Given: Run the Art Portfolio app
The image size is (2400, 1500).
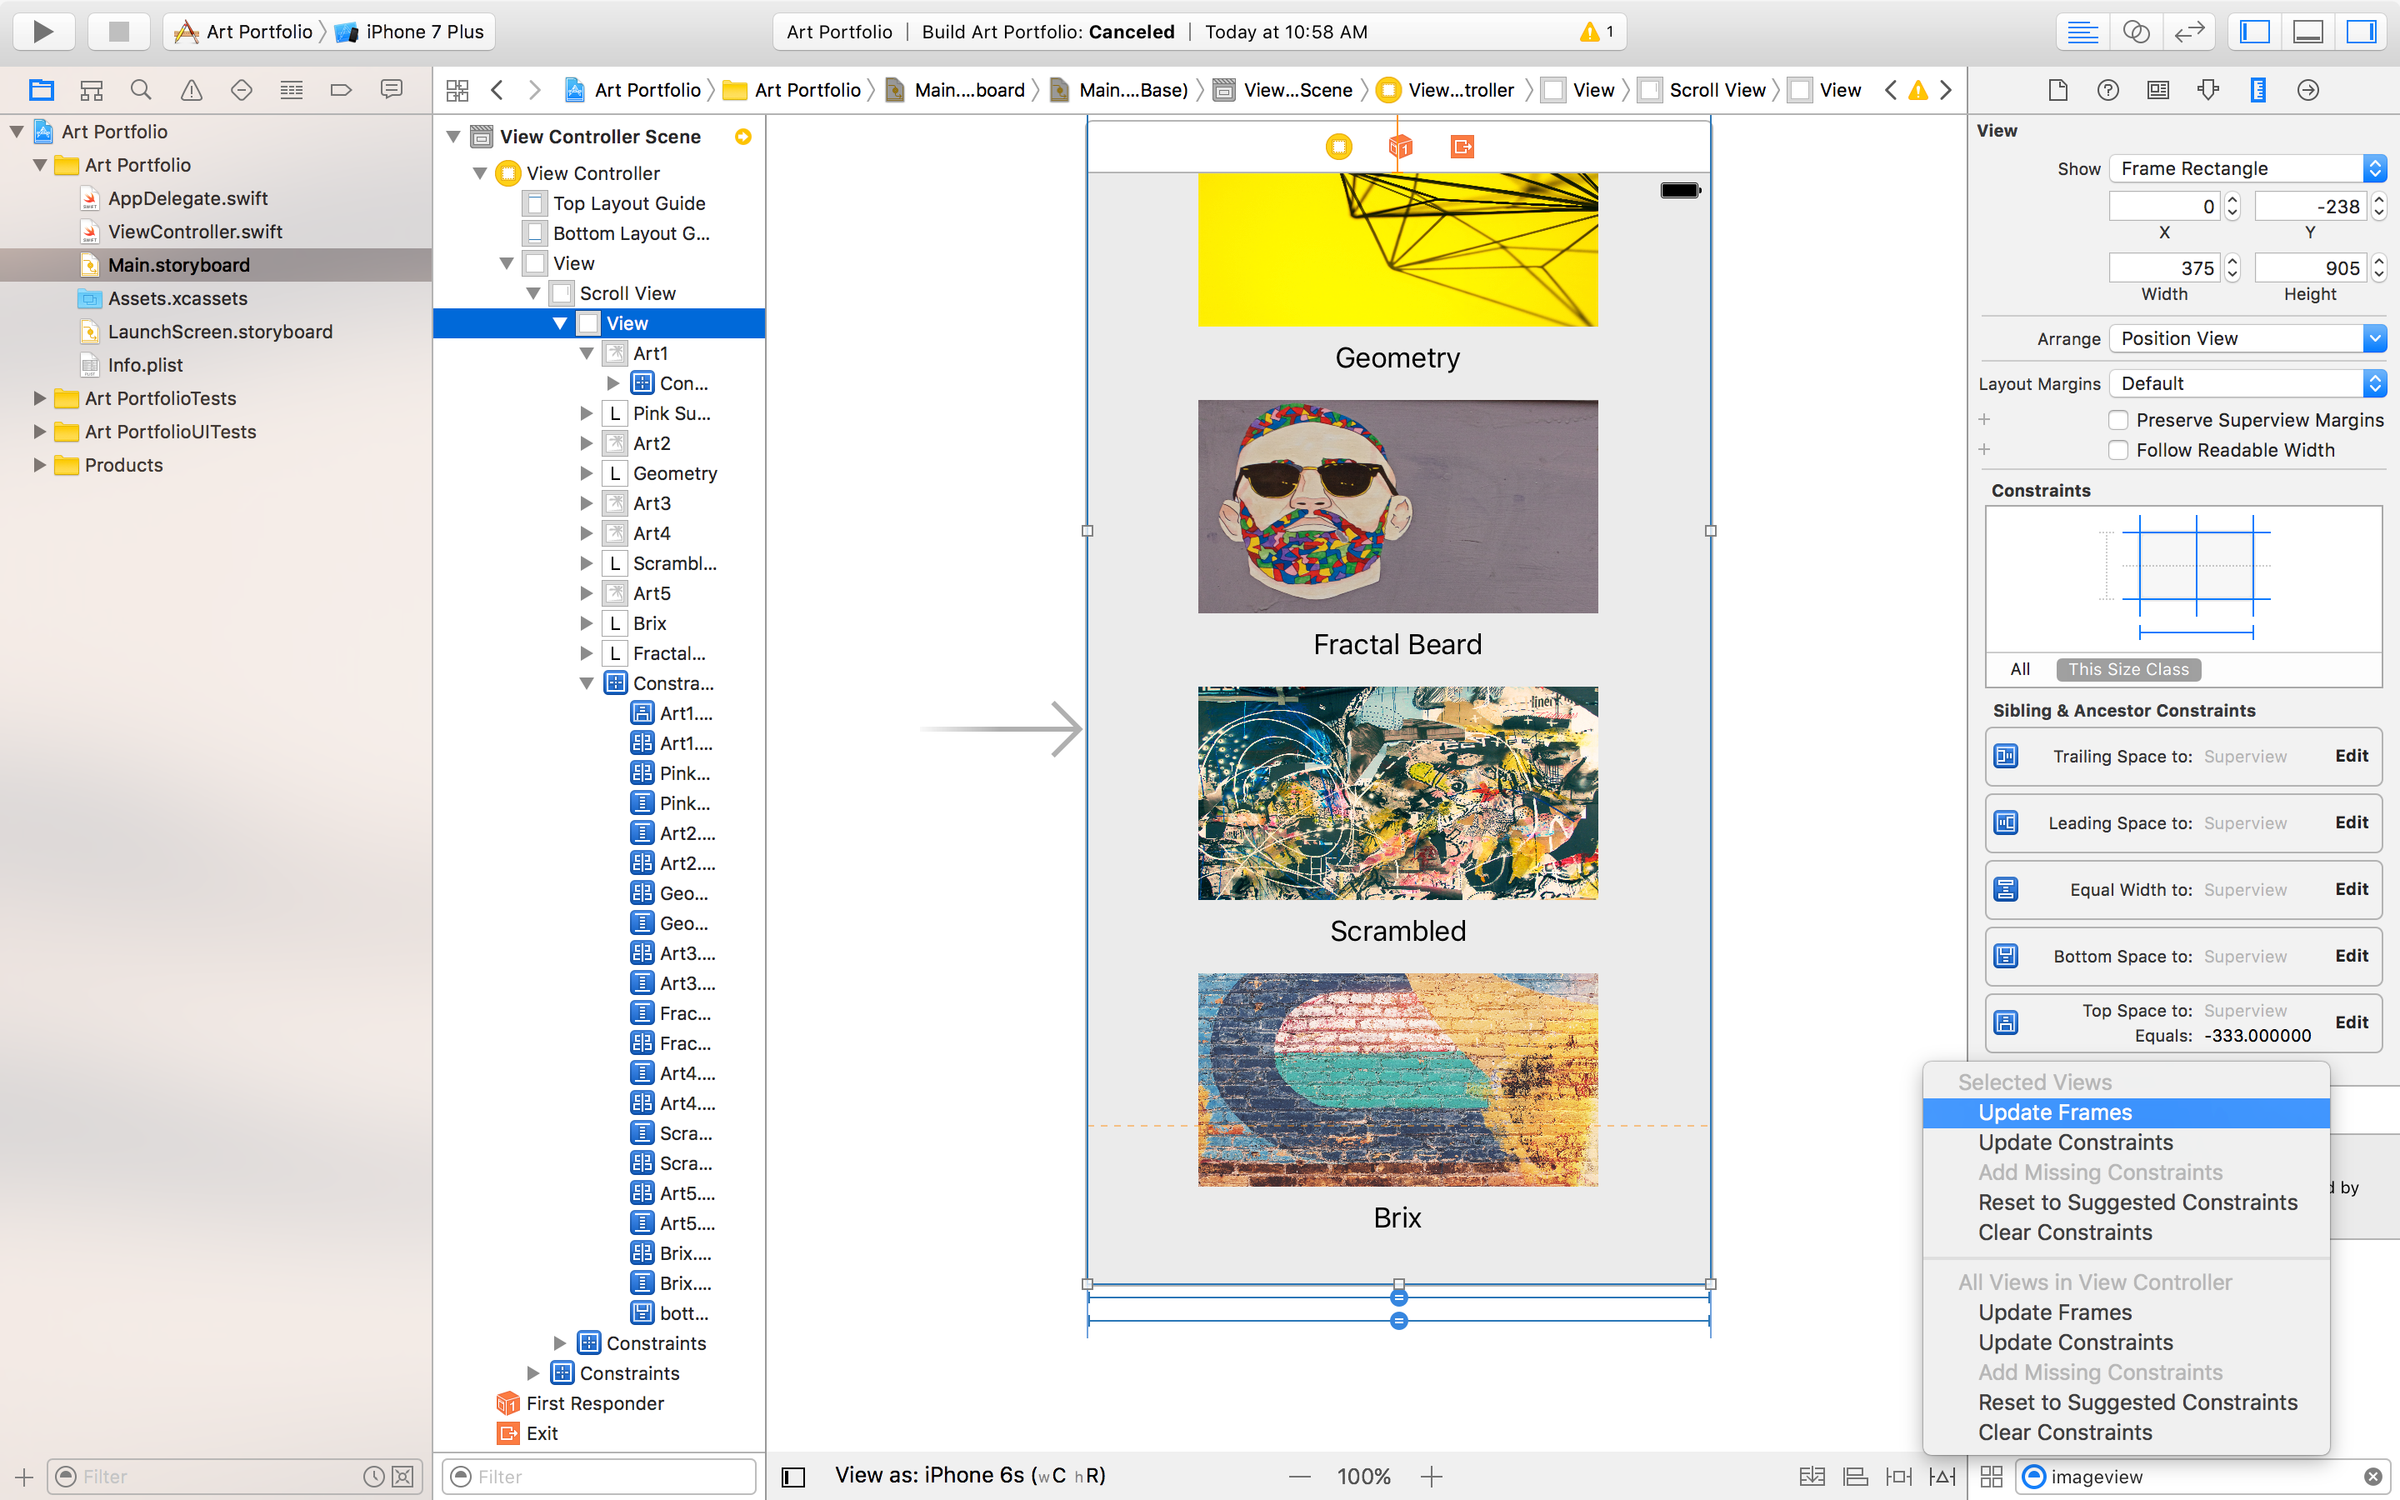Looking at the screenshot, I should click(43, 31).
